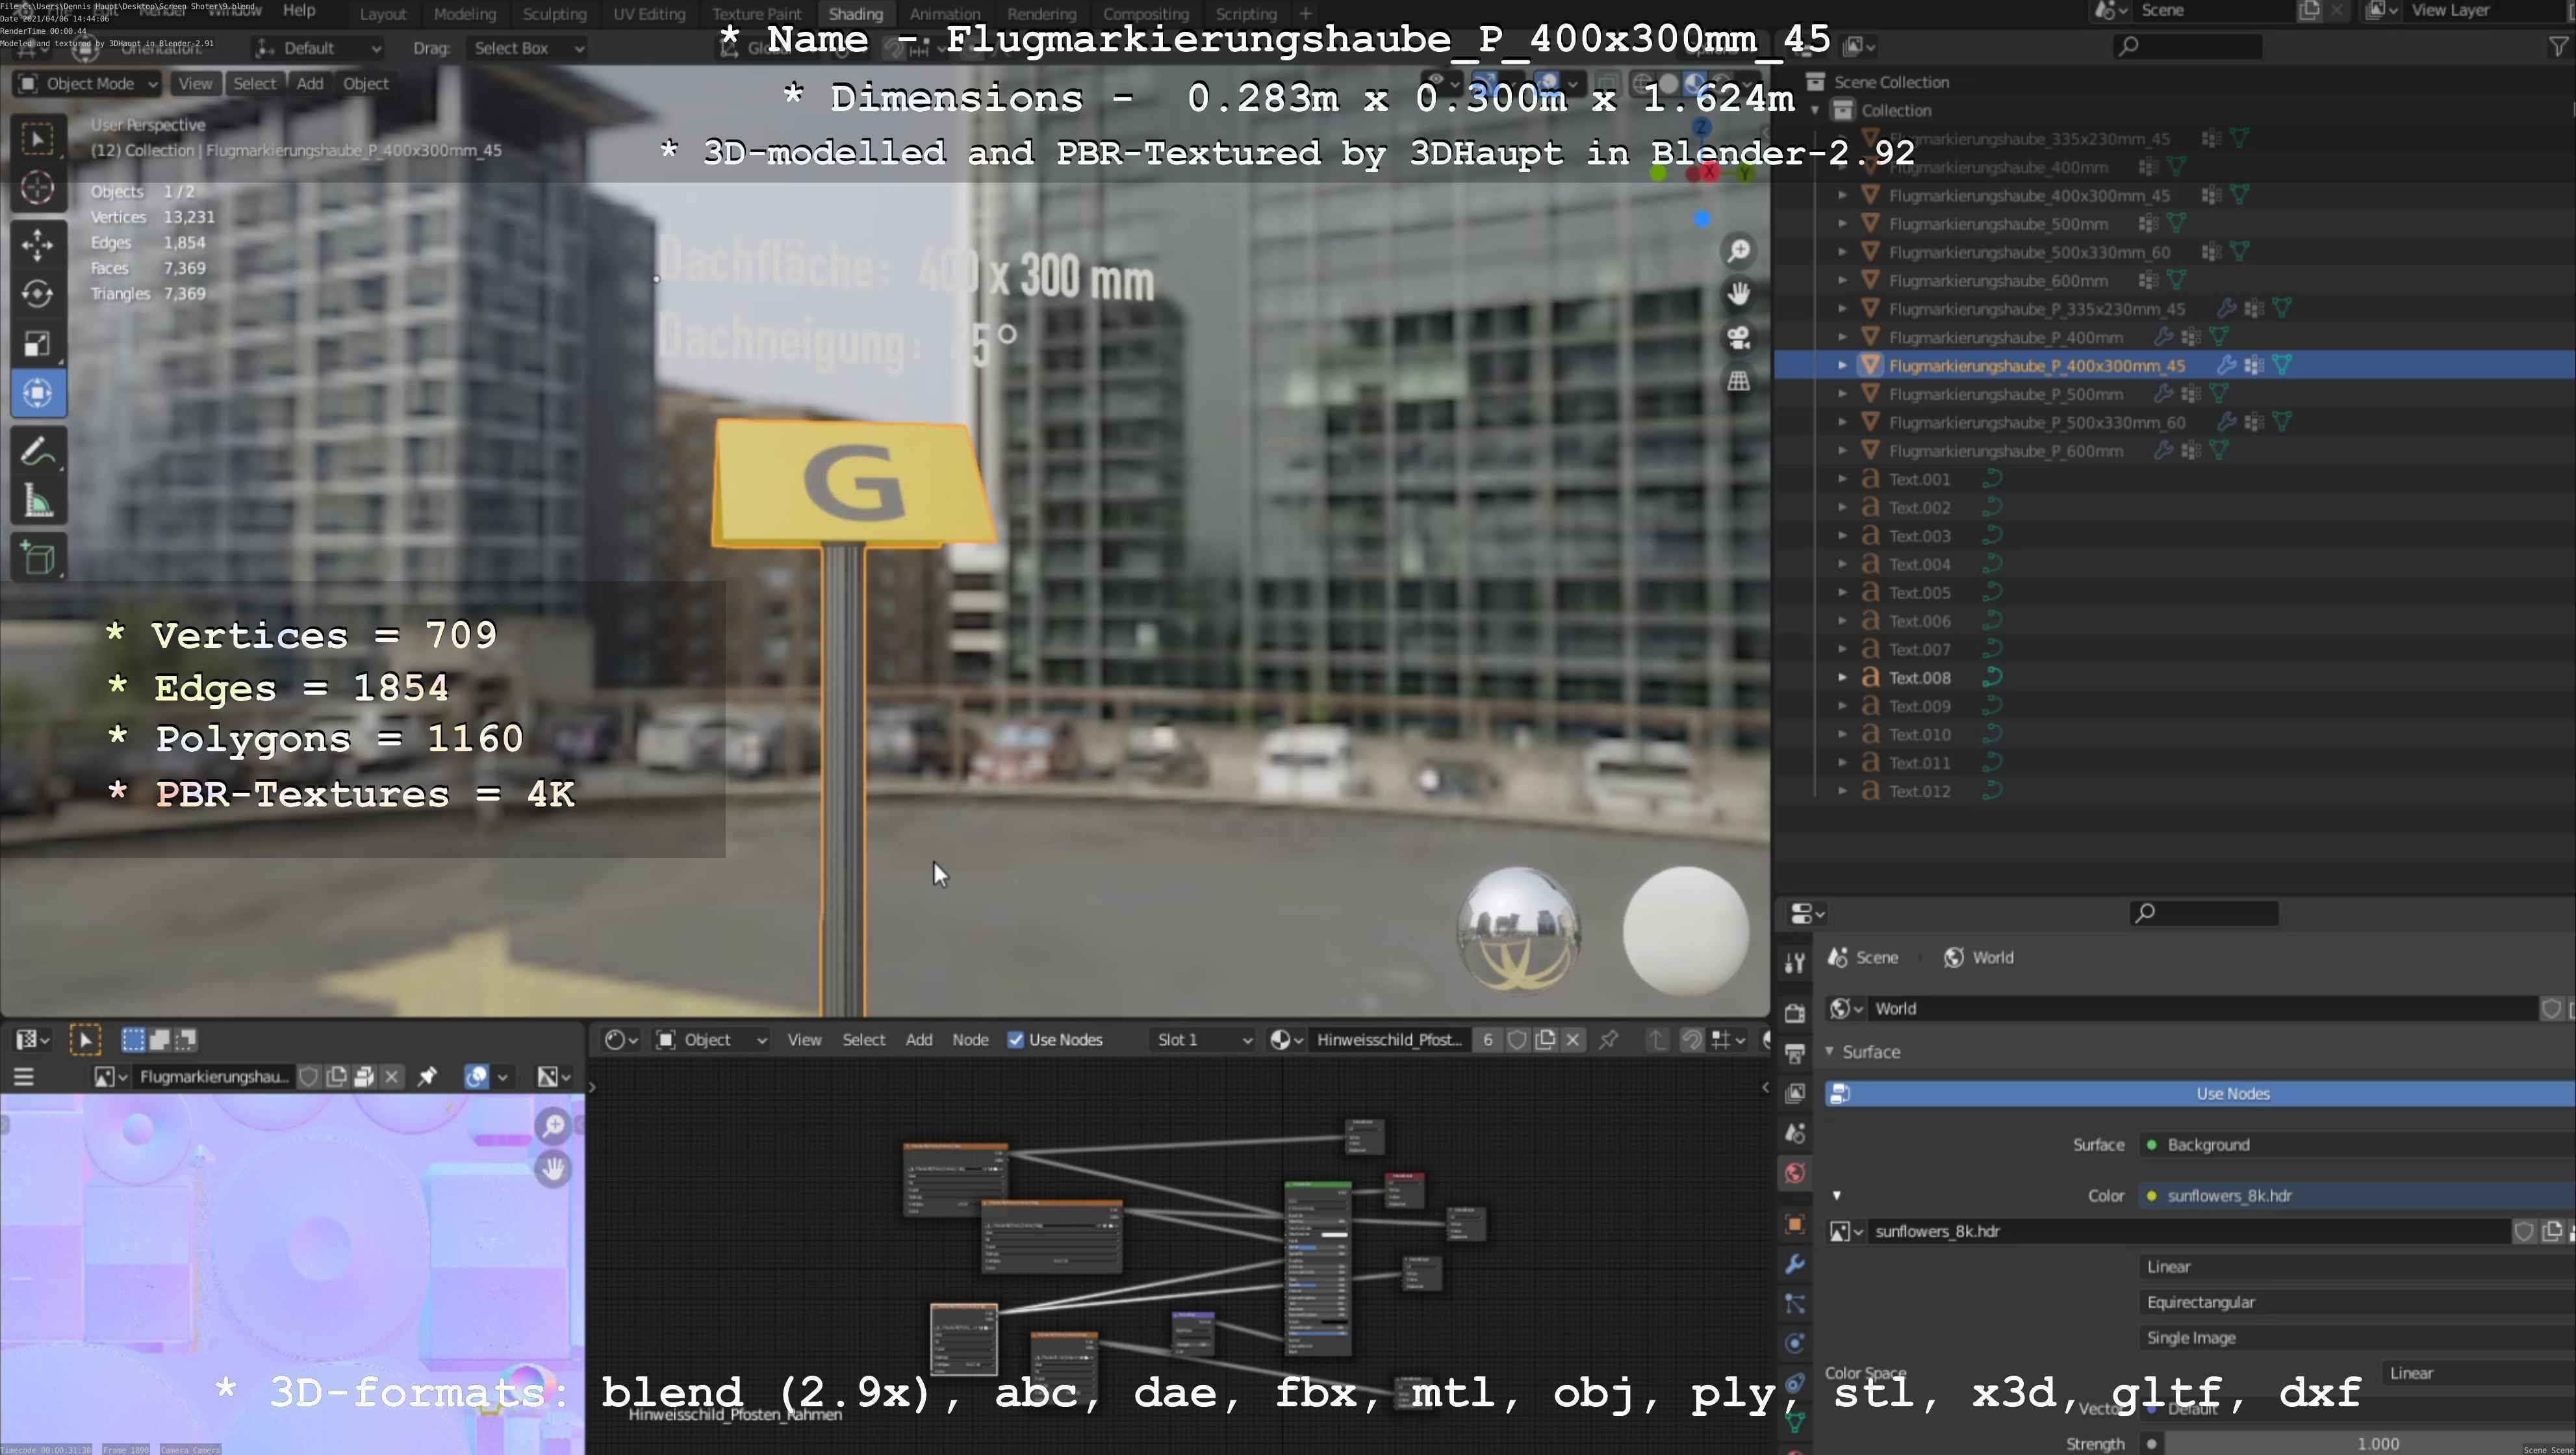
Task: Click the viewport zoom magnifier icon
Action: click(1739, 250)
